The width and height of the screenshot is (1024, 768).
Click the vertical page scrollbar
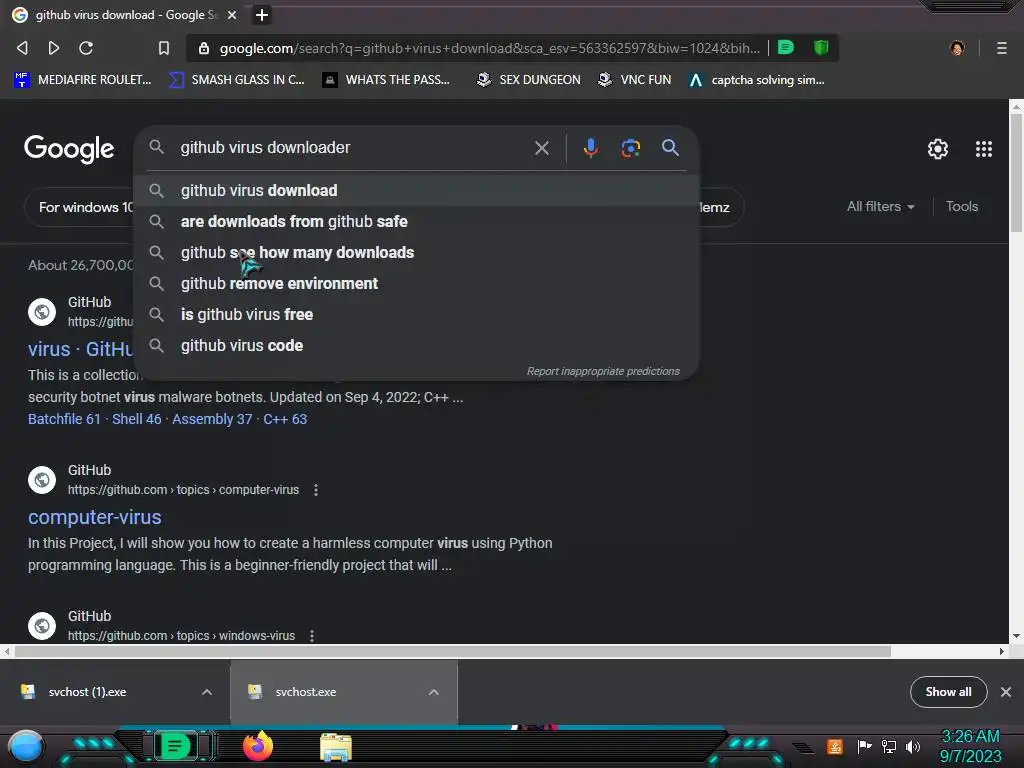pyautogui.click(x=1016, y=172)
